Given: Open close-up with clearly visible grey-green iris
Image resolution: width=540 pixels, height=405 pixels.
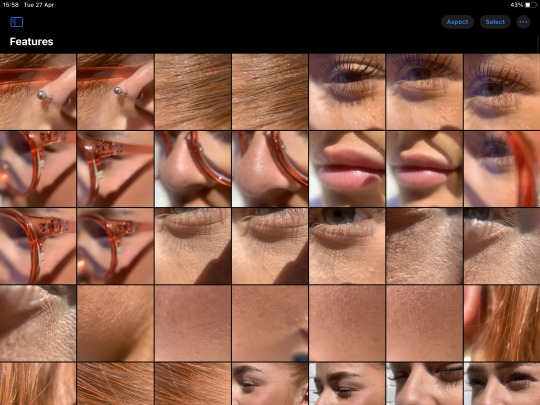Looking at the screenshot, I should point(347,246).
